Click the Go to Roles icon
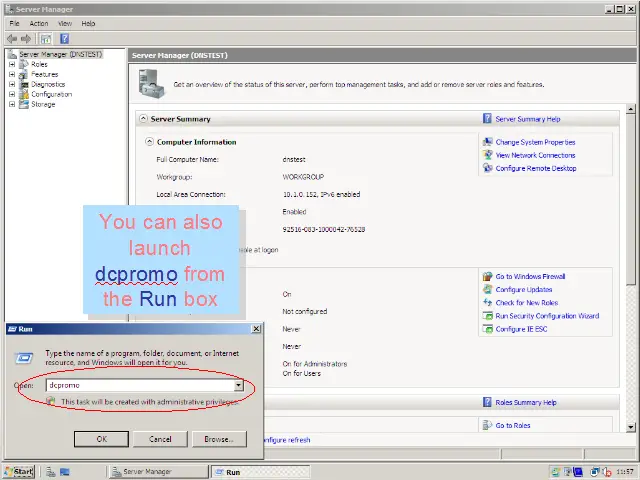Screen dimensions: 640x480 [487, 425]
